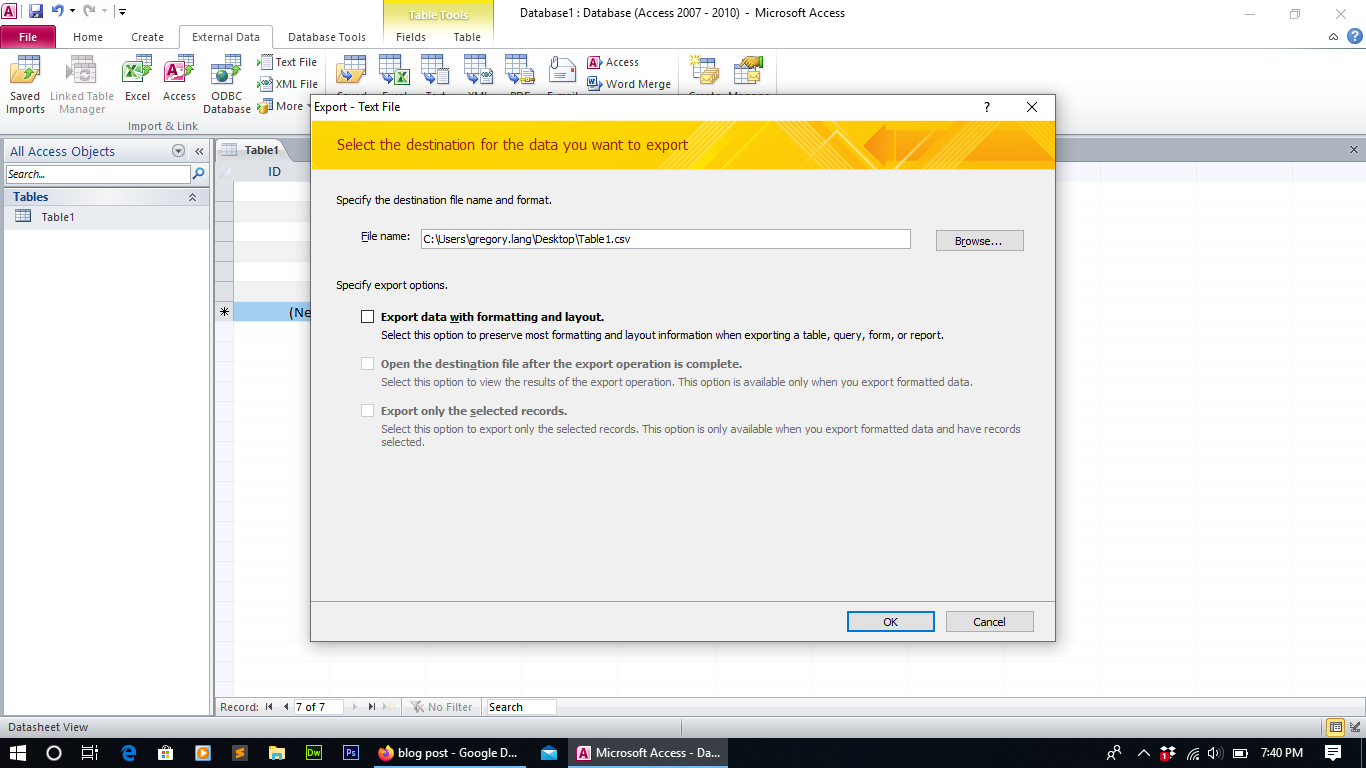Go to previous record button

286,707
